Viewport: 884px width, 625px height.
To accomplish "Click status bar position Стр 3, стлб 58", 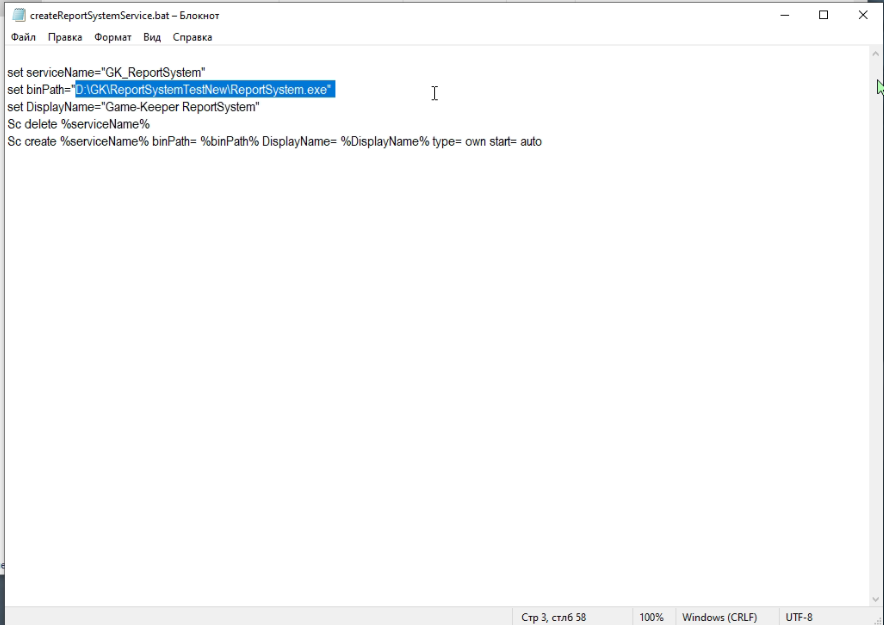I will (554, 618).
